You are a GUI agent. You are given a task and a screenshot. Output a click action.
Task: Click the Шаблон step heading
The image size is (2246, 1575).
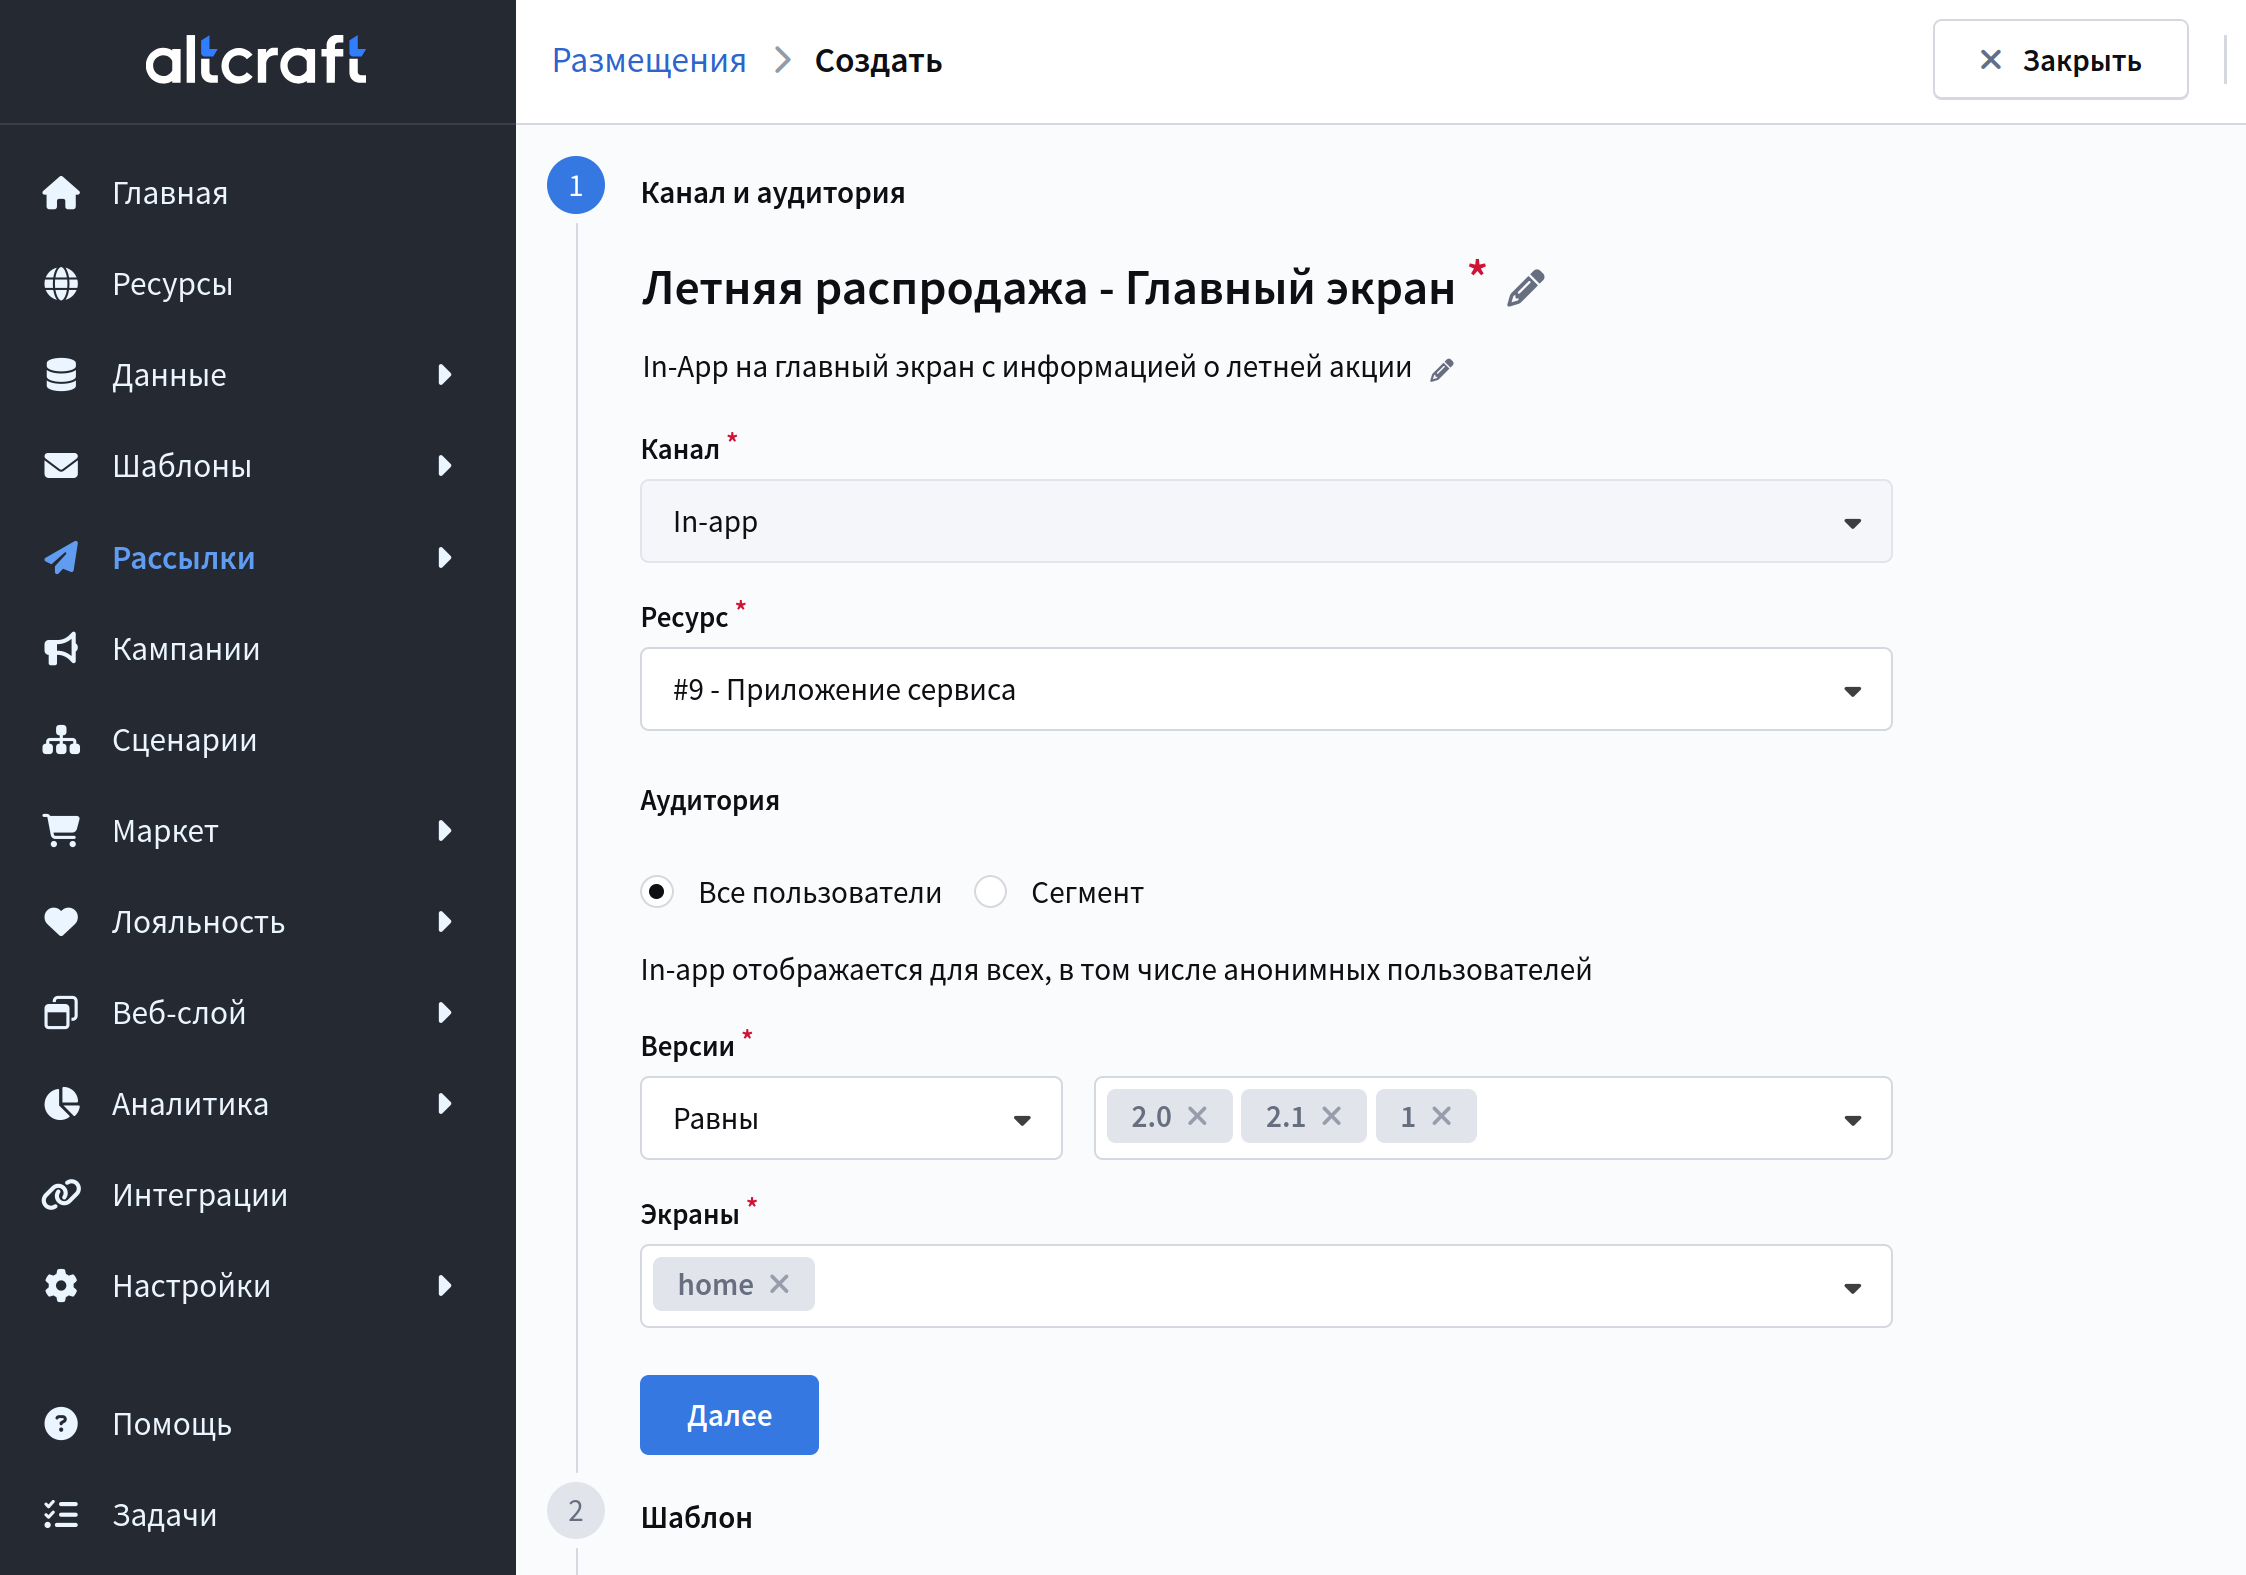click(x=696, y=1518)
